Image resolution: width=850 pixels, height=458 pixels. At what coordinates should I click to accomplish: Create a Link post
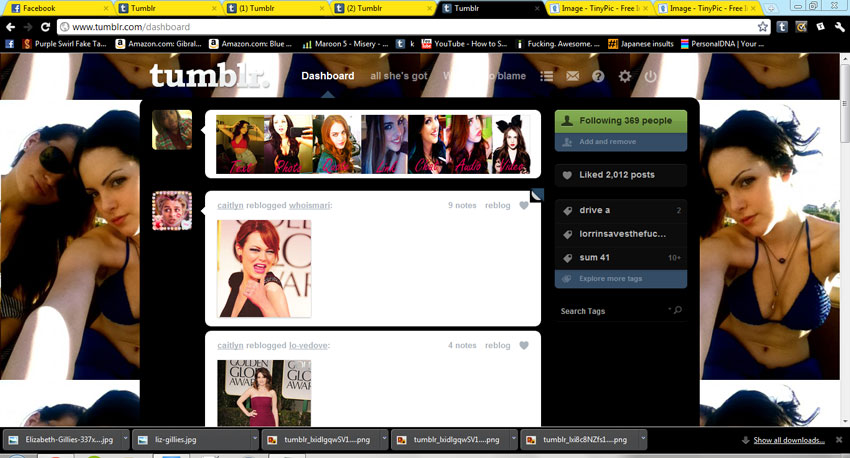tap(384, 144)
